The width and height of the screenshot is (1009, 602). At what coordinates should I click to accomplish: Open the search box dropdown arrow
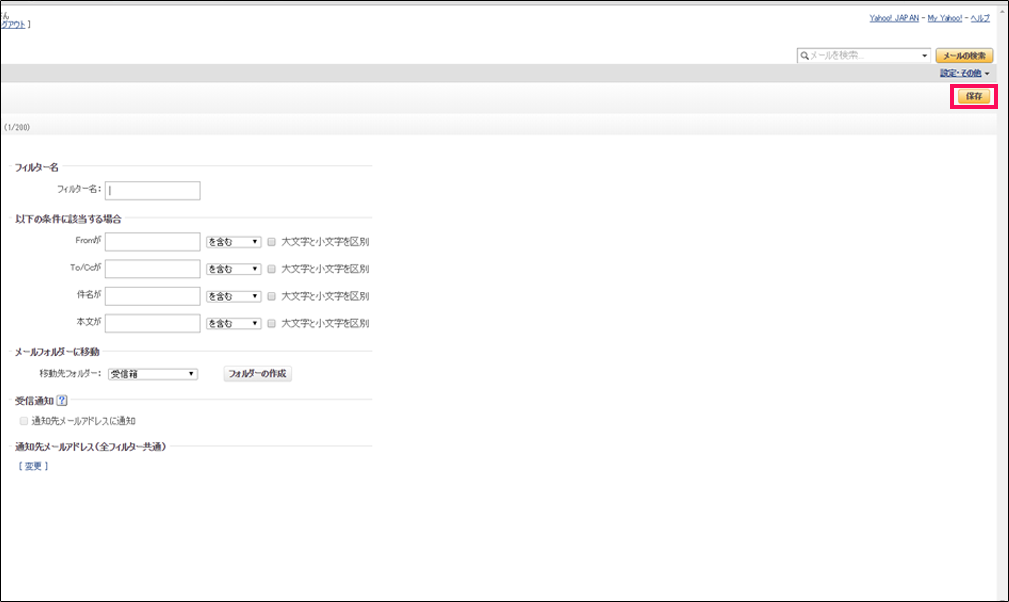(x=925, y=56)
